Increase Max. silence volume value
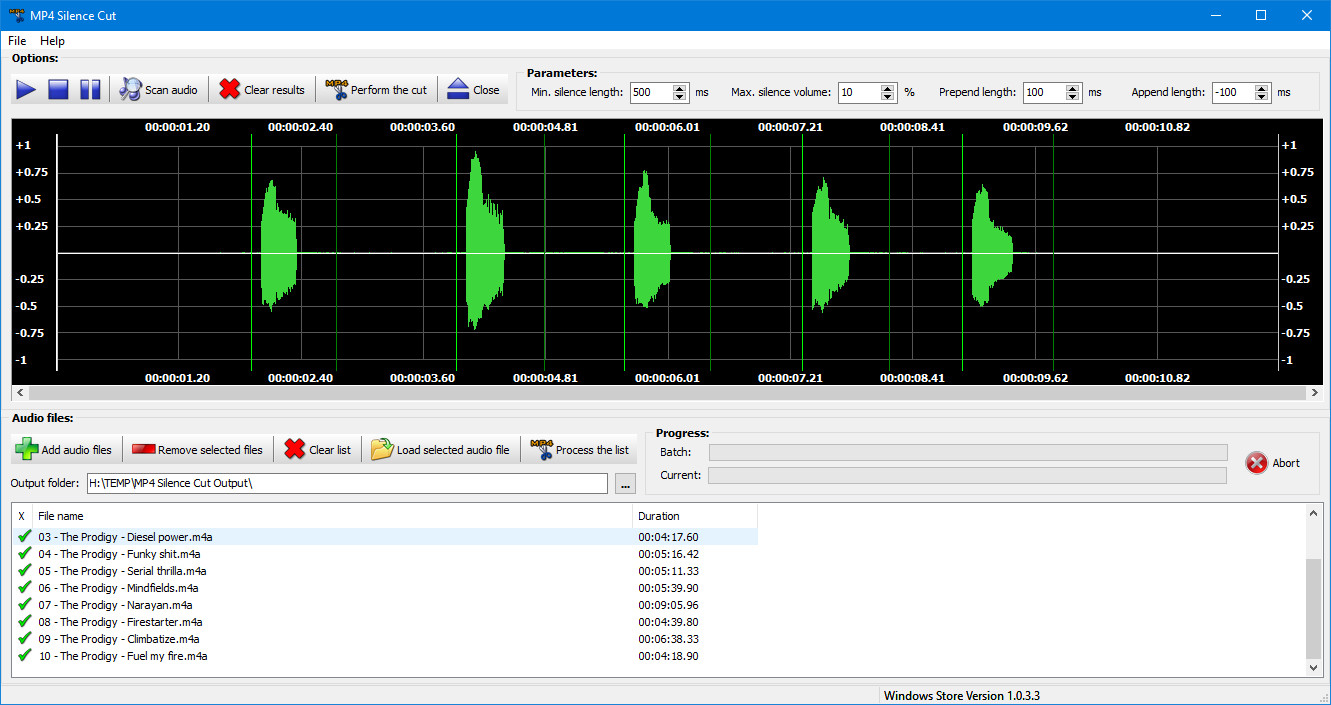Image resolution: width=1331 pixels, height=705 pixels. (x=888, y=87)
